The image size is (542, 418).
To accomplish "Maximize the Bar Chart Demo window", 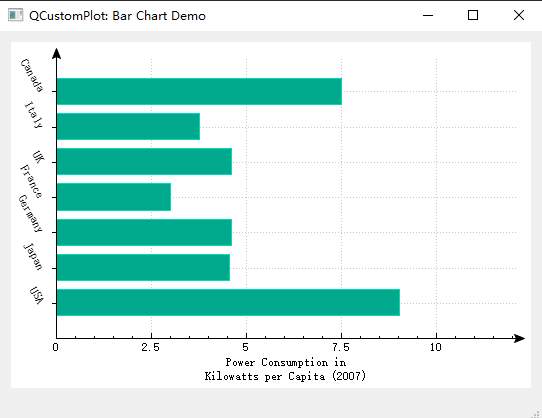I will 473,15.
